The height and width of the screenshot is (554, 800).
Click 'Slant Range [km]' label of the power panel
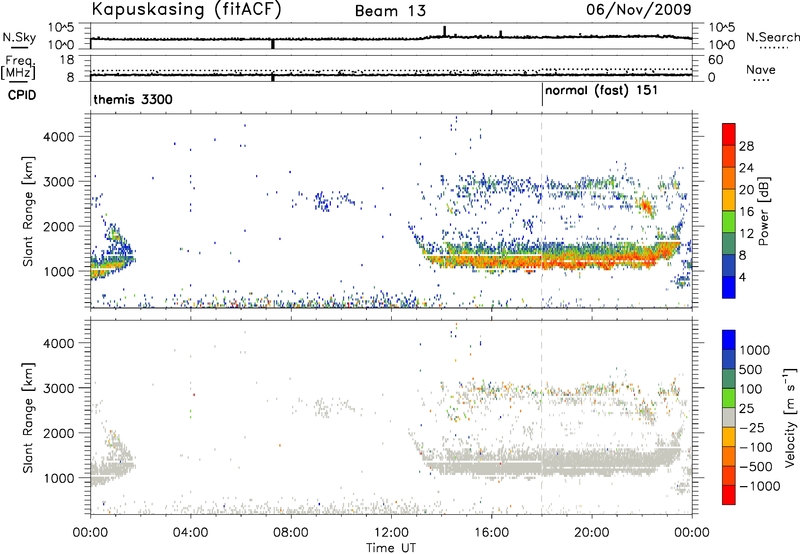(x=28, y=211)
